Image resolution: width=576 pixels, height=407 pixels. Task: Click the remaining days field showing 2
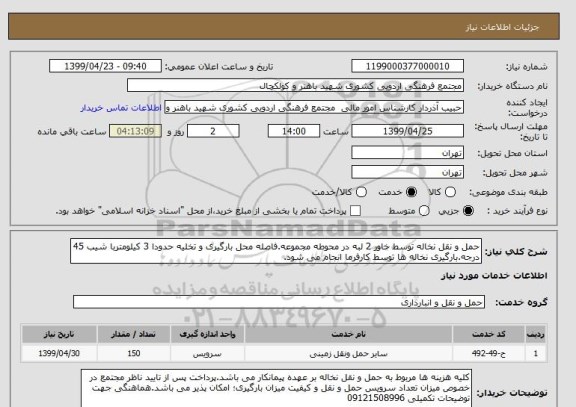pos(213,131)
